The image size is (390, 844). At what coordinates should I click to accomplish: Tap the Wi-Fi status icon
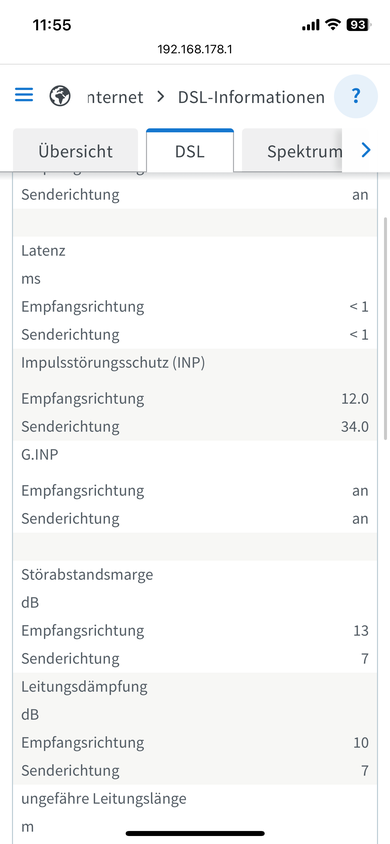tap(334, 24)
